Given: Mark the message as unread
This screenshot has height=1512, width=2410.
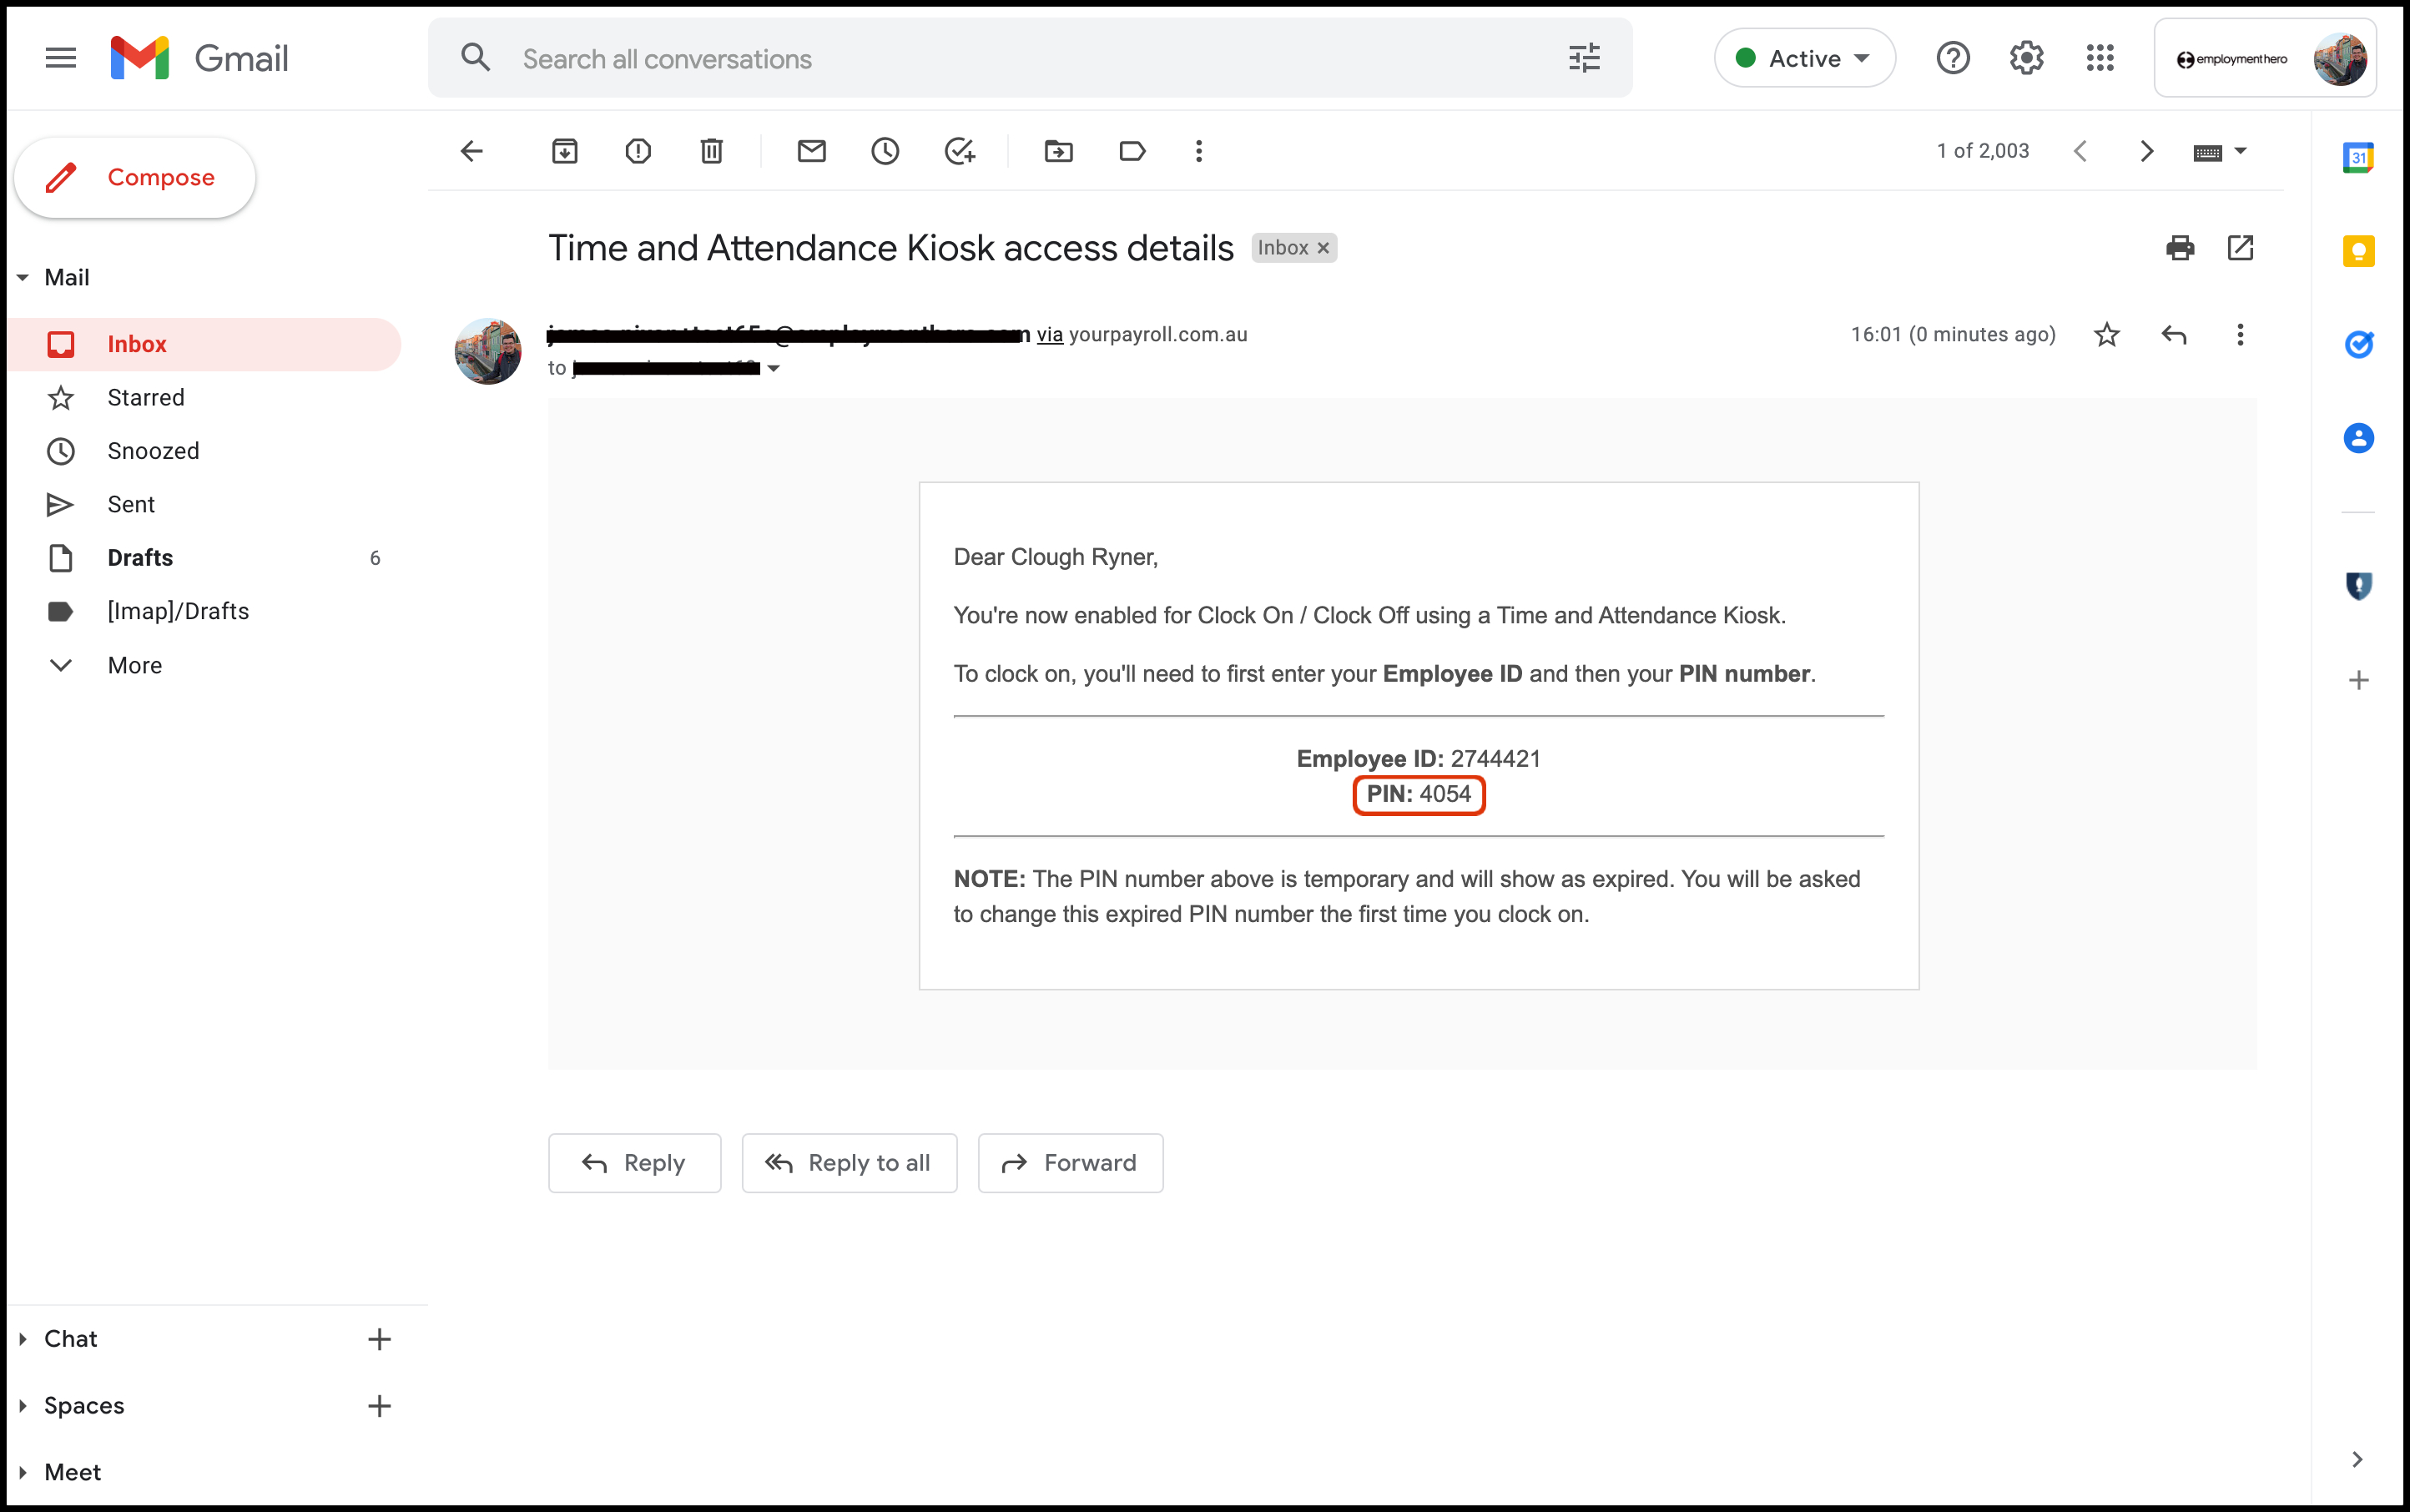Looking at the screenshot, I should [x=811, y=151].
